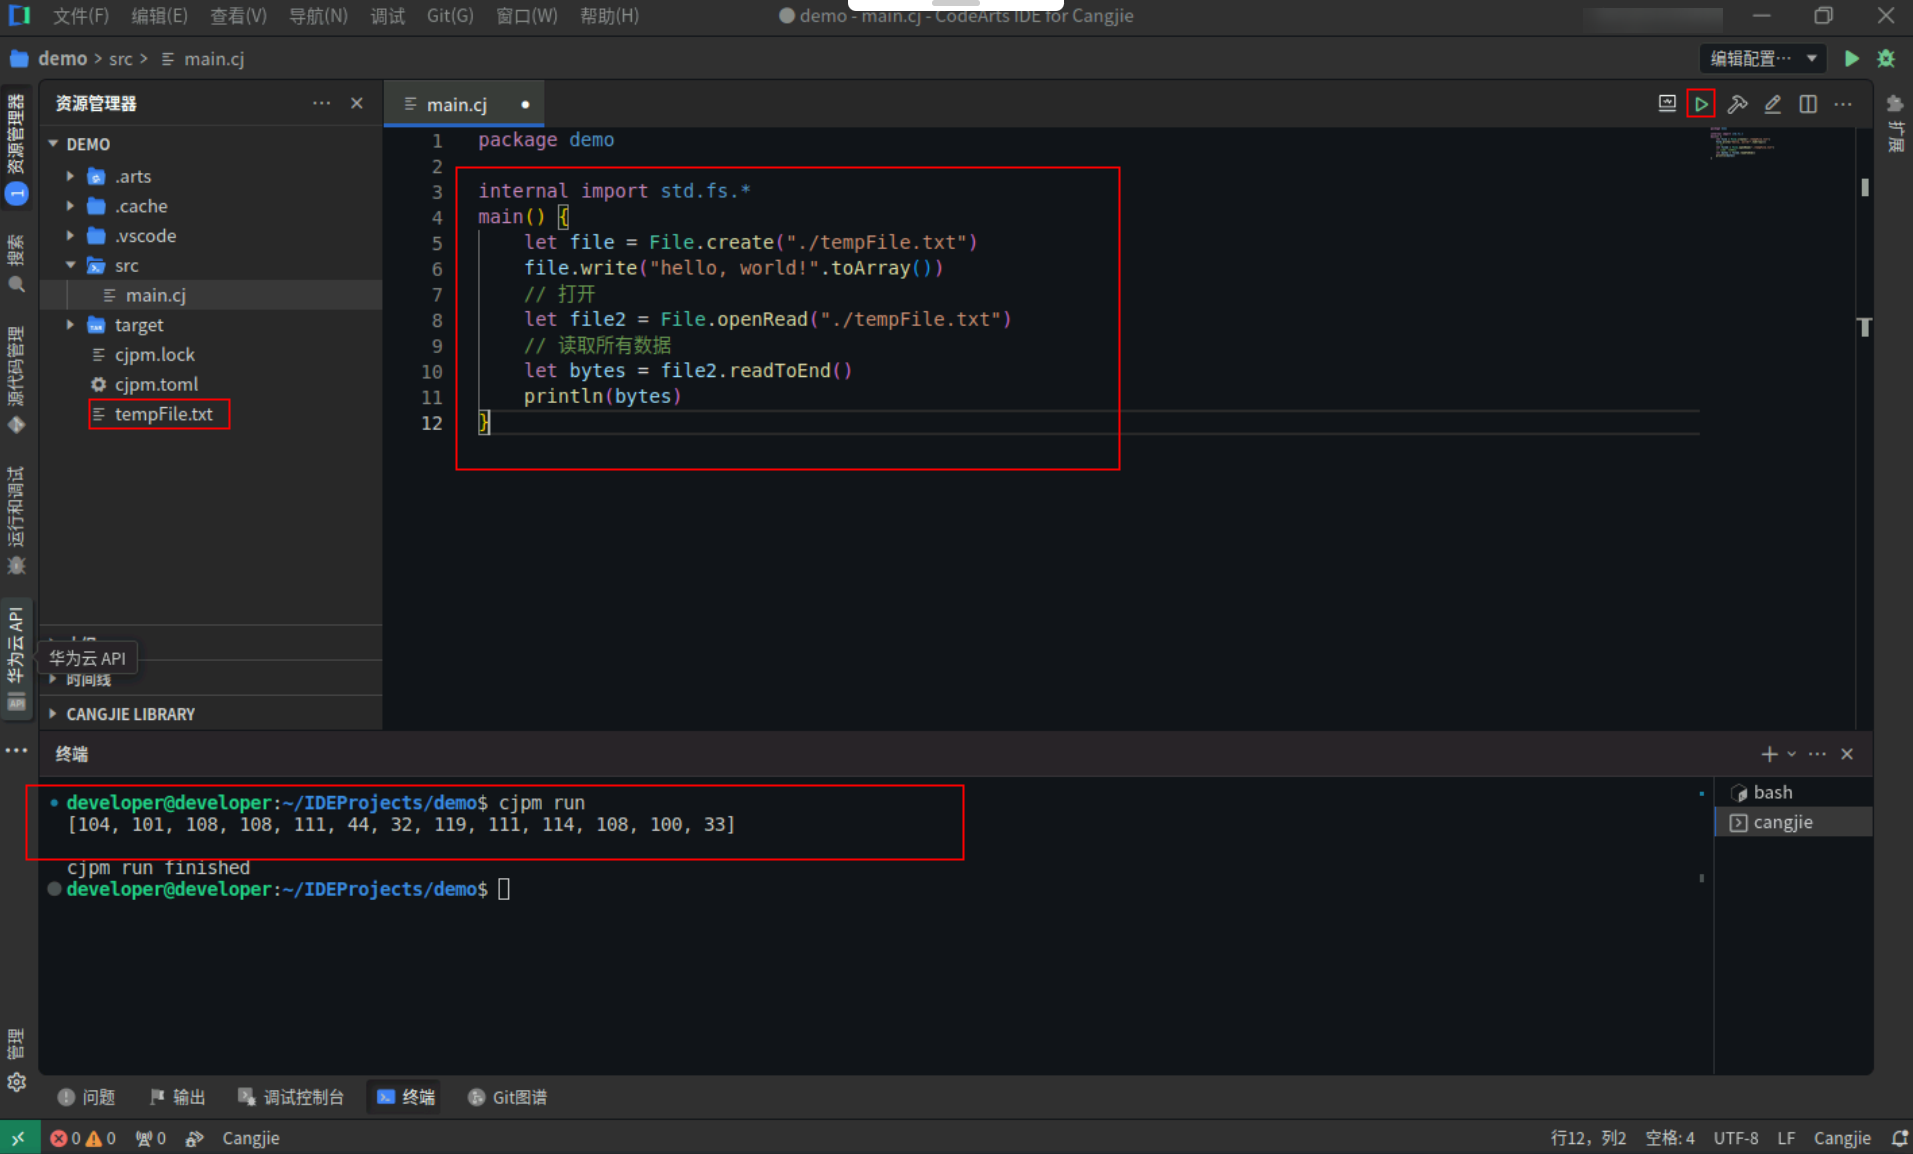This screenshot has height=1154, width=1913.
Task: Open editor more actions ellipsis
Action: click(x=1843, y=104)
